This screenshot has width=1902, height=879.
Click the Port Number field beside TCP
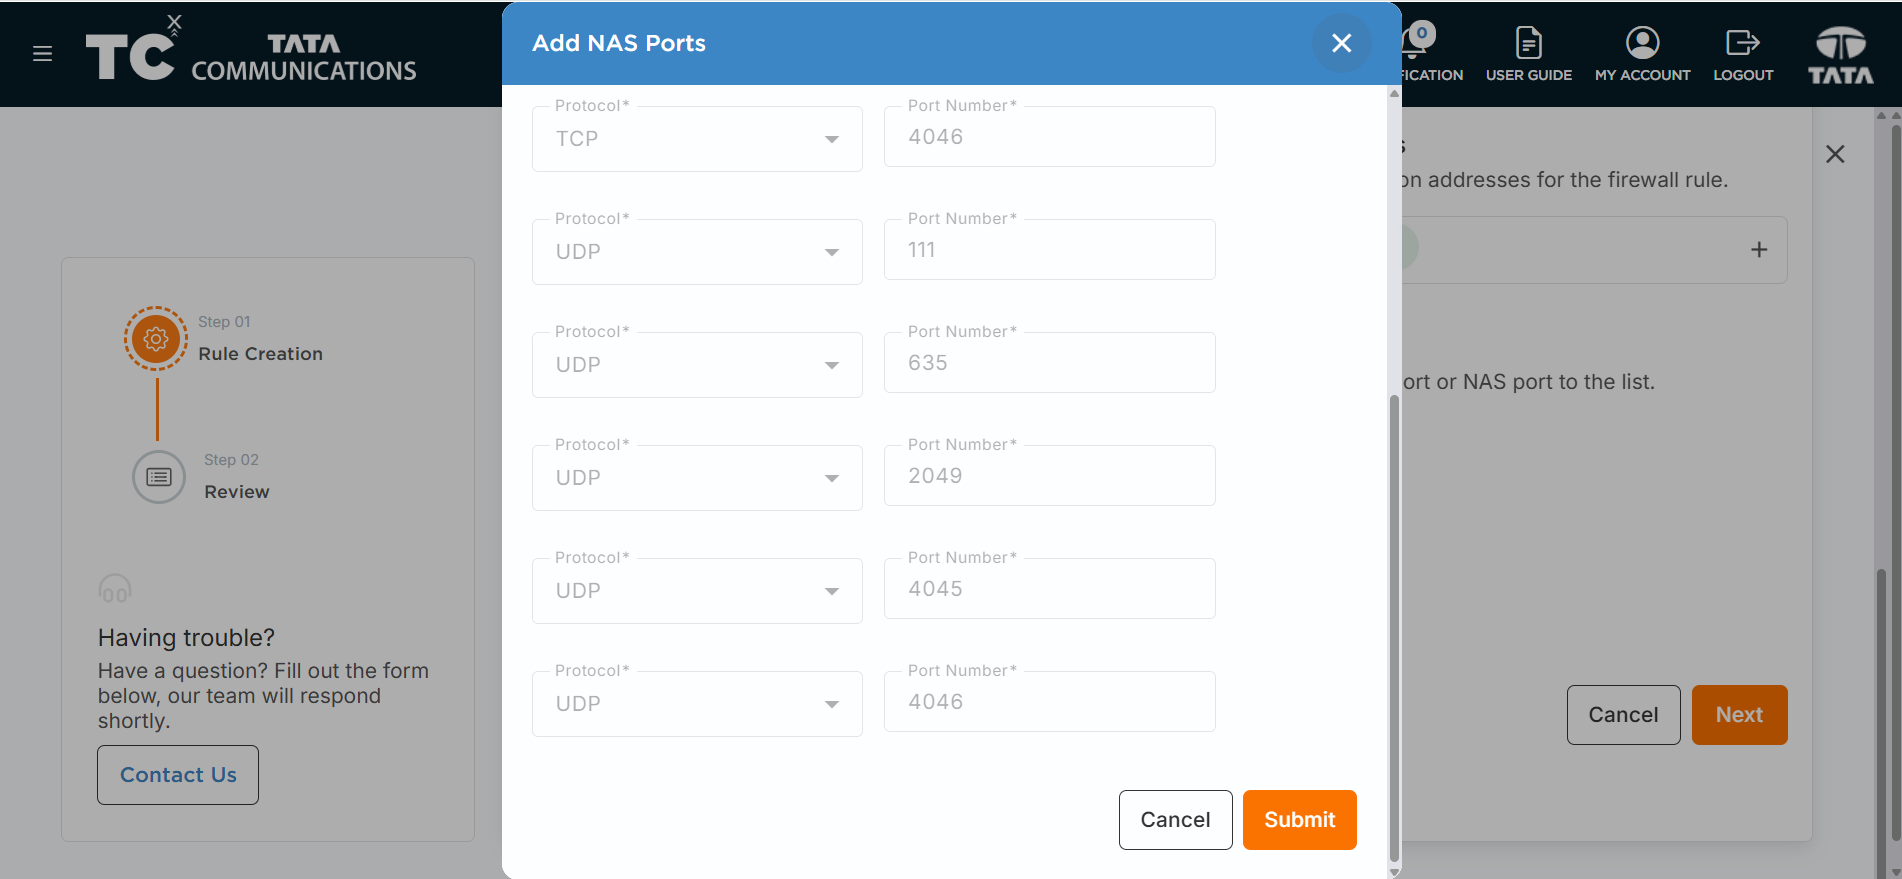(1050, 137)
